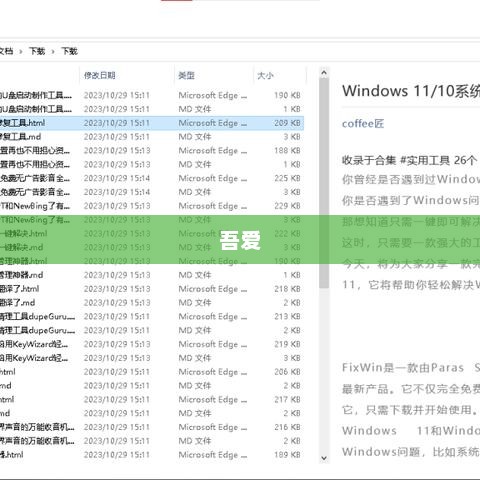Screen dimensions: 480x480
Task: Open the coffee匠 author link in preview
Action: [x=363, y=124]
